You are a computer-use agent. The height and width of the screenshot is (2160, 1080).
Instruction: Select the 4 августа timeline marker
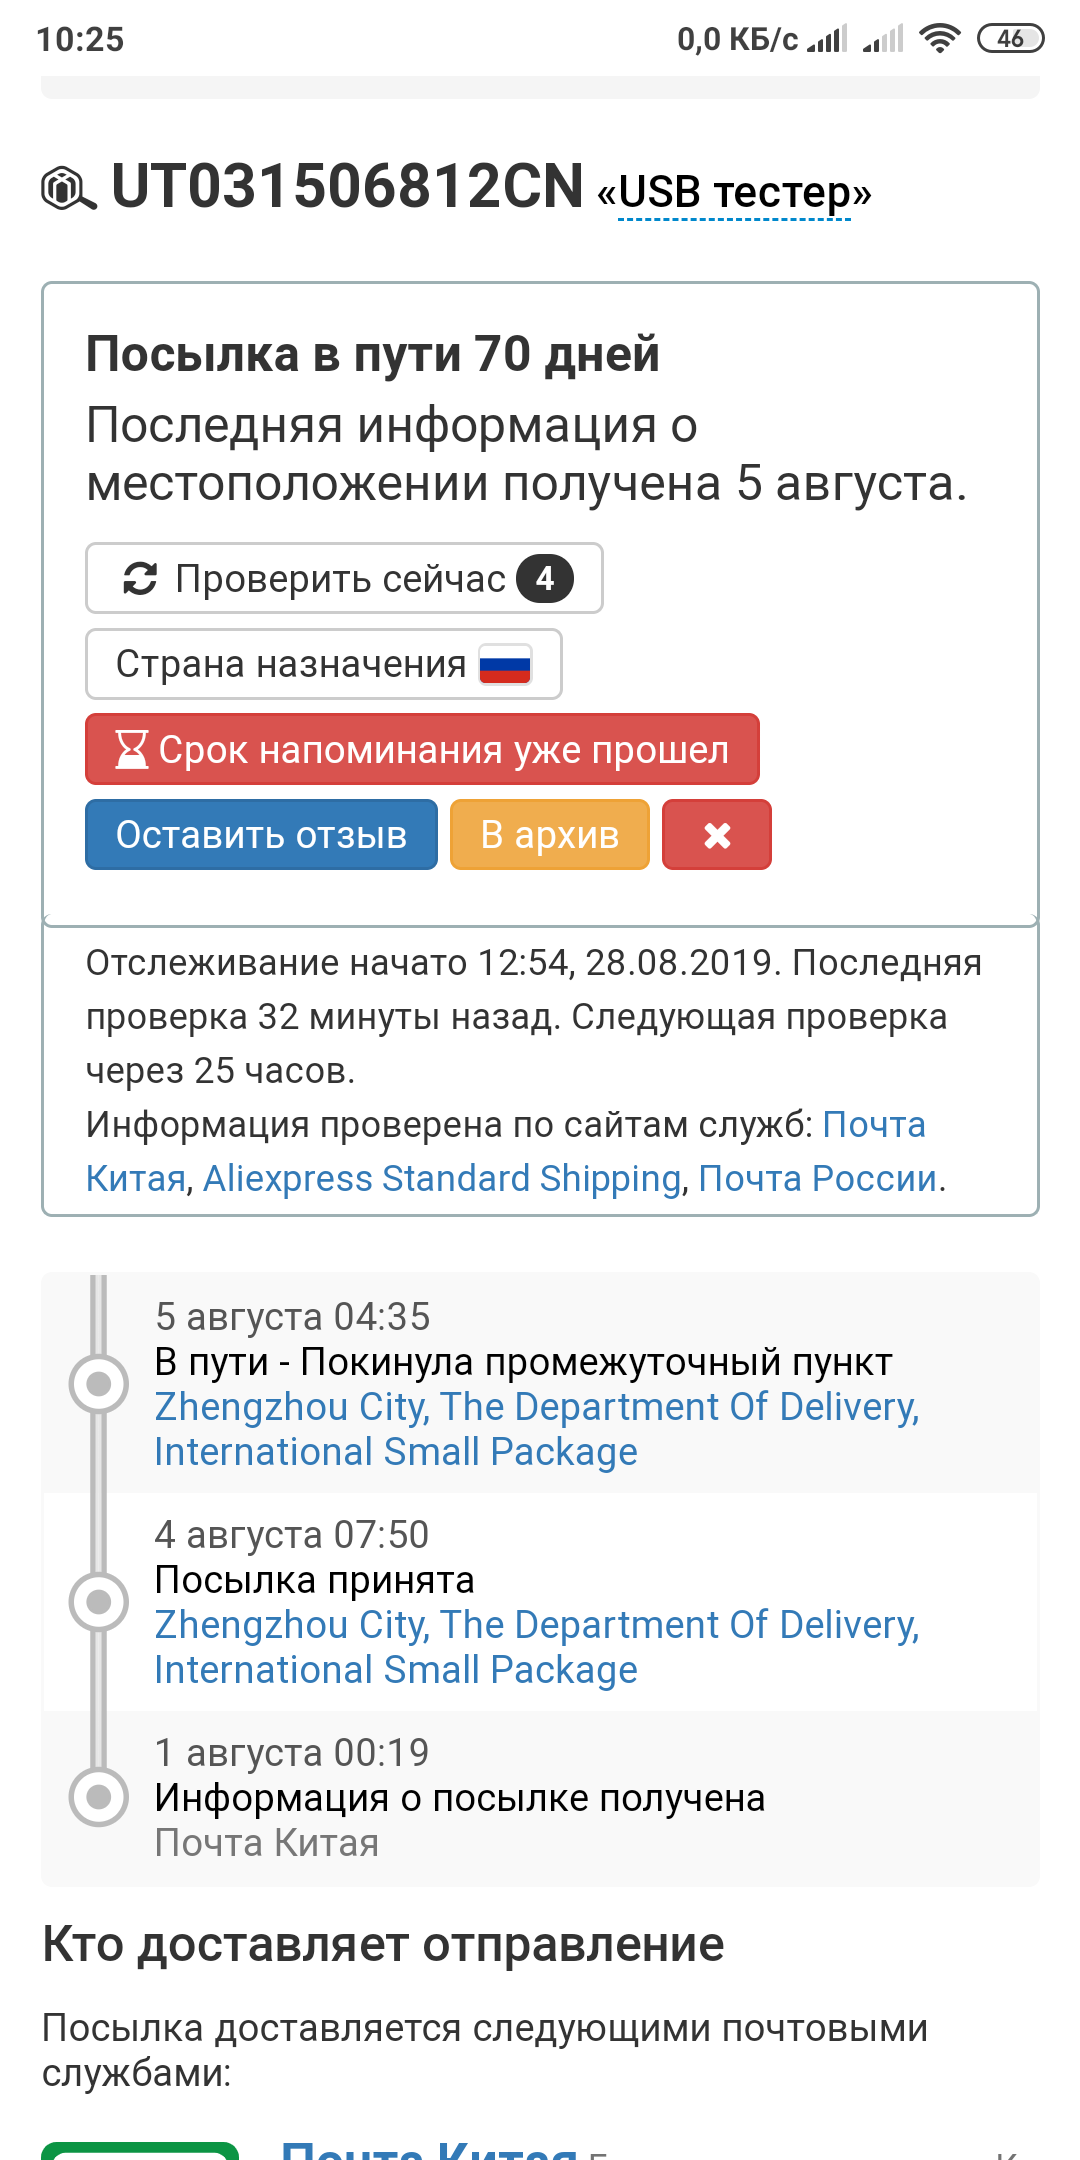pyautogui.click(x=98, y=1602)
